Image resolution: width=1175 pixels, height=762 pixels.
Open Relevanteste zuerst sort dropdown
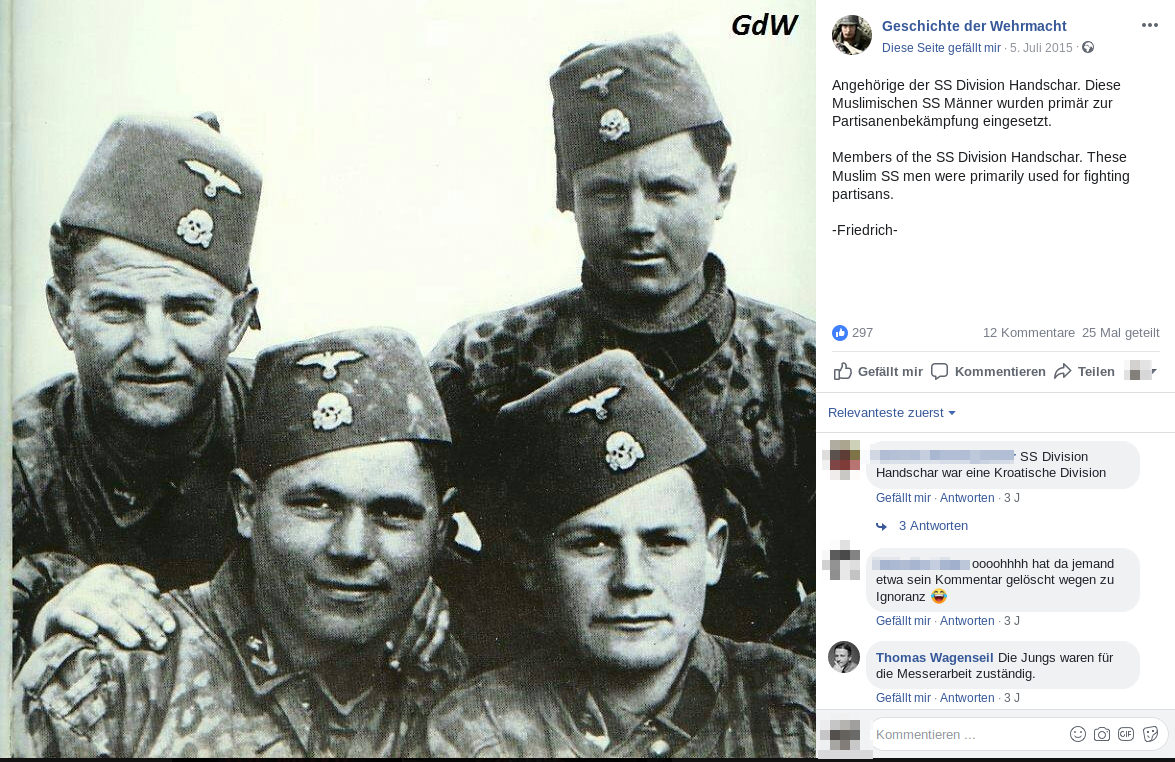[x=892, y=413]
